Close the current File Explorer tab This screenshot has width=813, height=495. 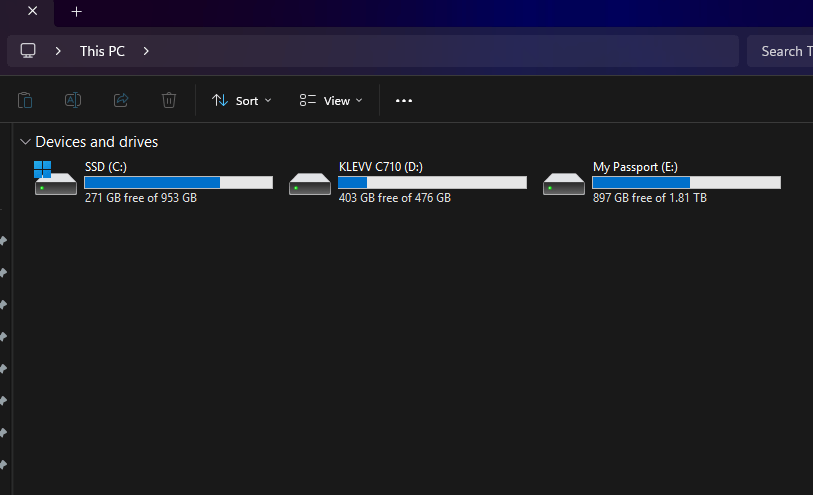point(32,11)
